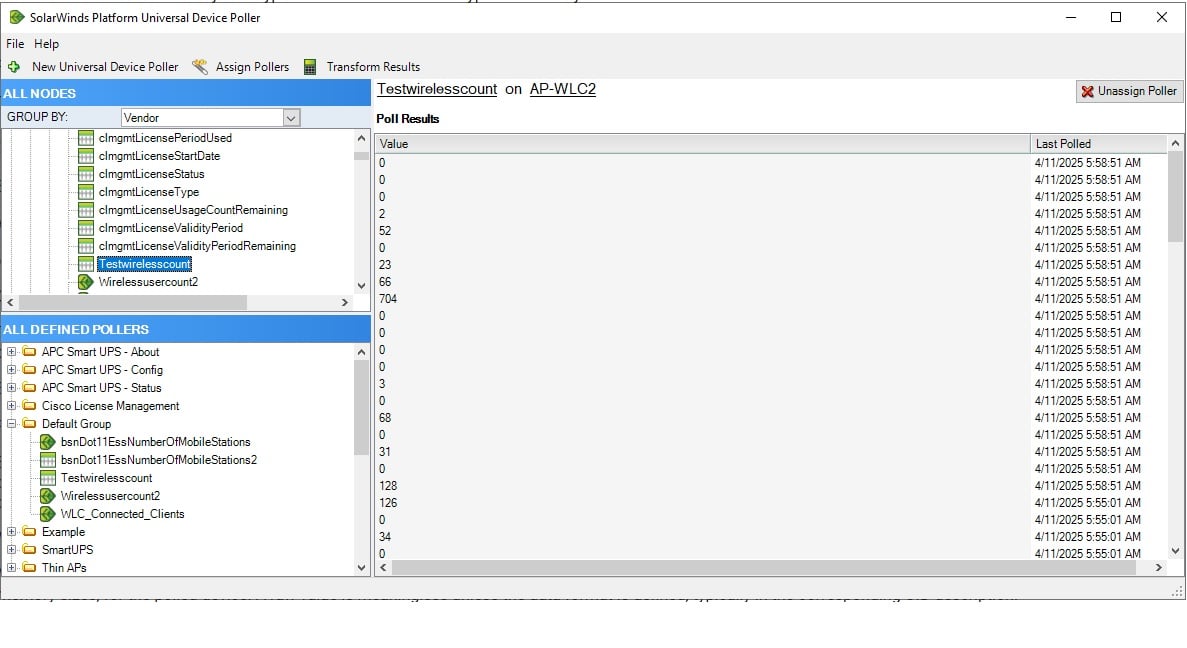Click the All Nodes panel header

point(185,93)
